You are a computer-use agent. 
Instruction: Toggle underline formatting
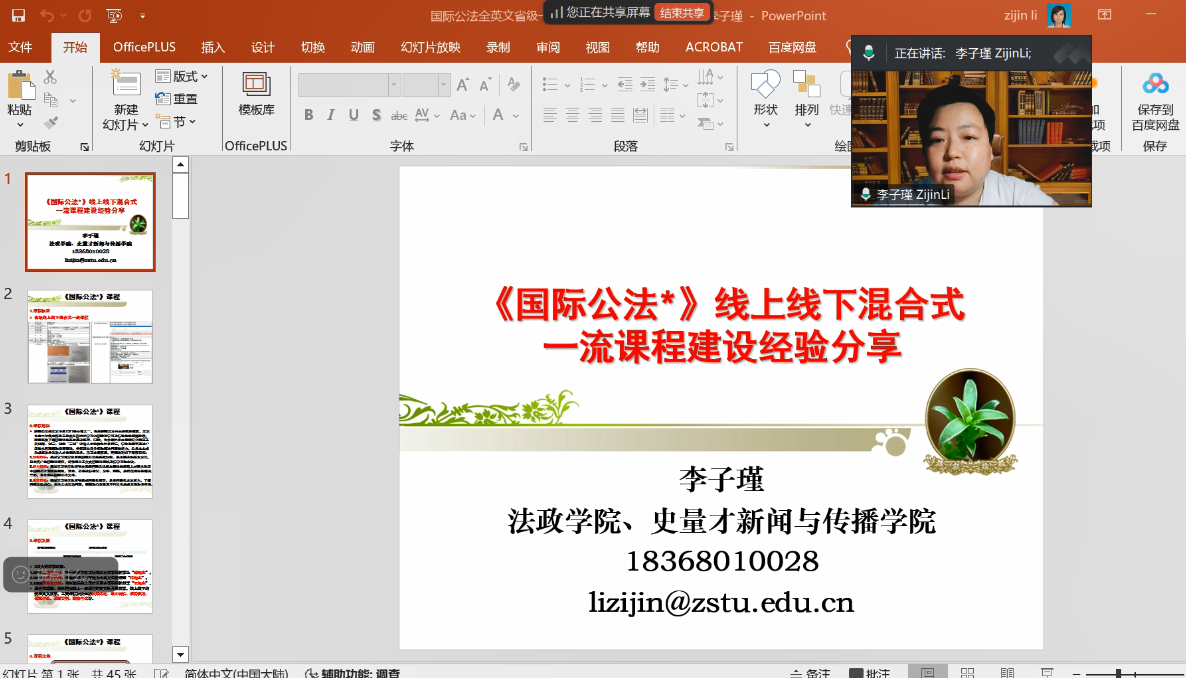pyautogui.click(x=353, y=115)
